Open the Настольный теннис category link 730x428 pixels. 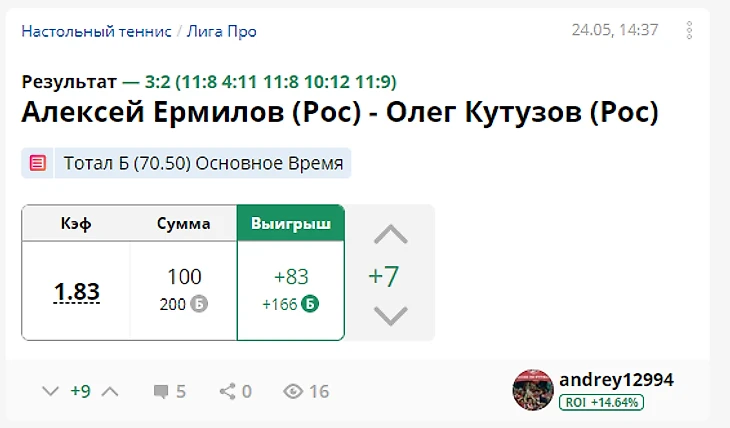[x=96, y=31]
